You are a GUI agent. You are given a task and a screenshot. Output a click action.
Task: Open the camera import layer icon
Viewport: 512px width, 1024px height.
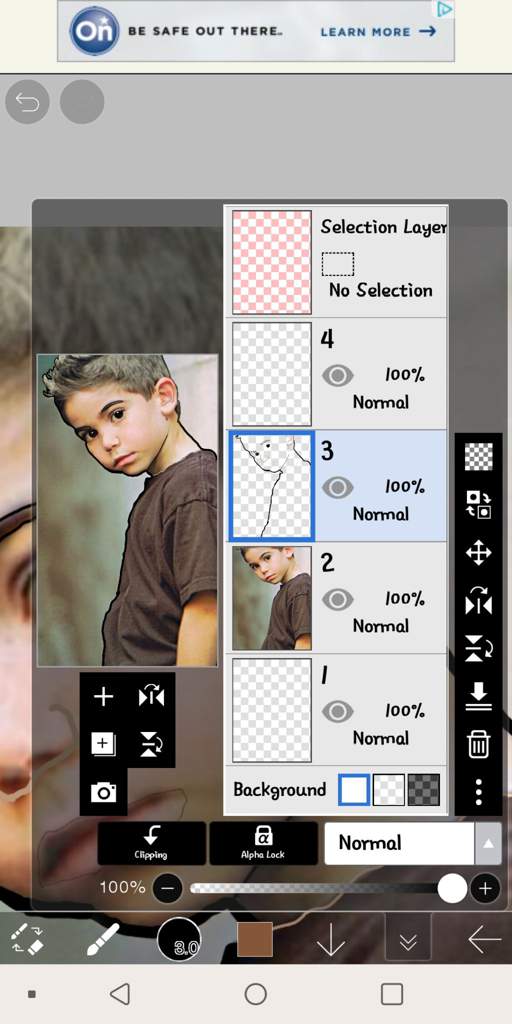103,792
